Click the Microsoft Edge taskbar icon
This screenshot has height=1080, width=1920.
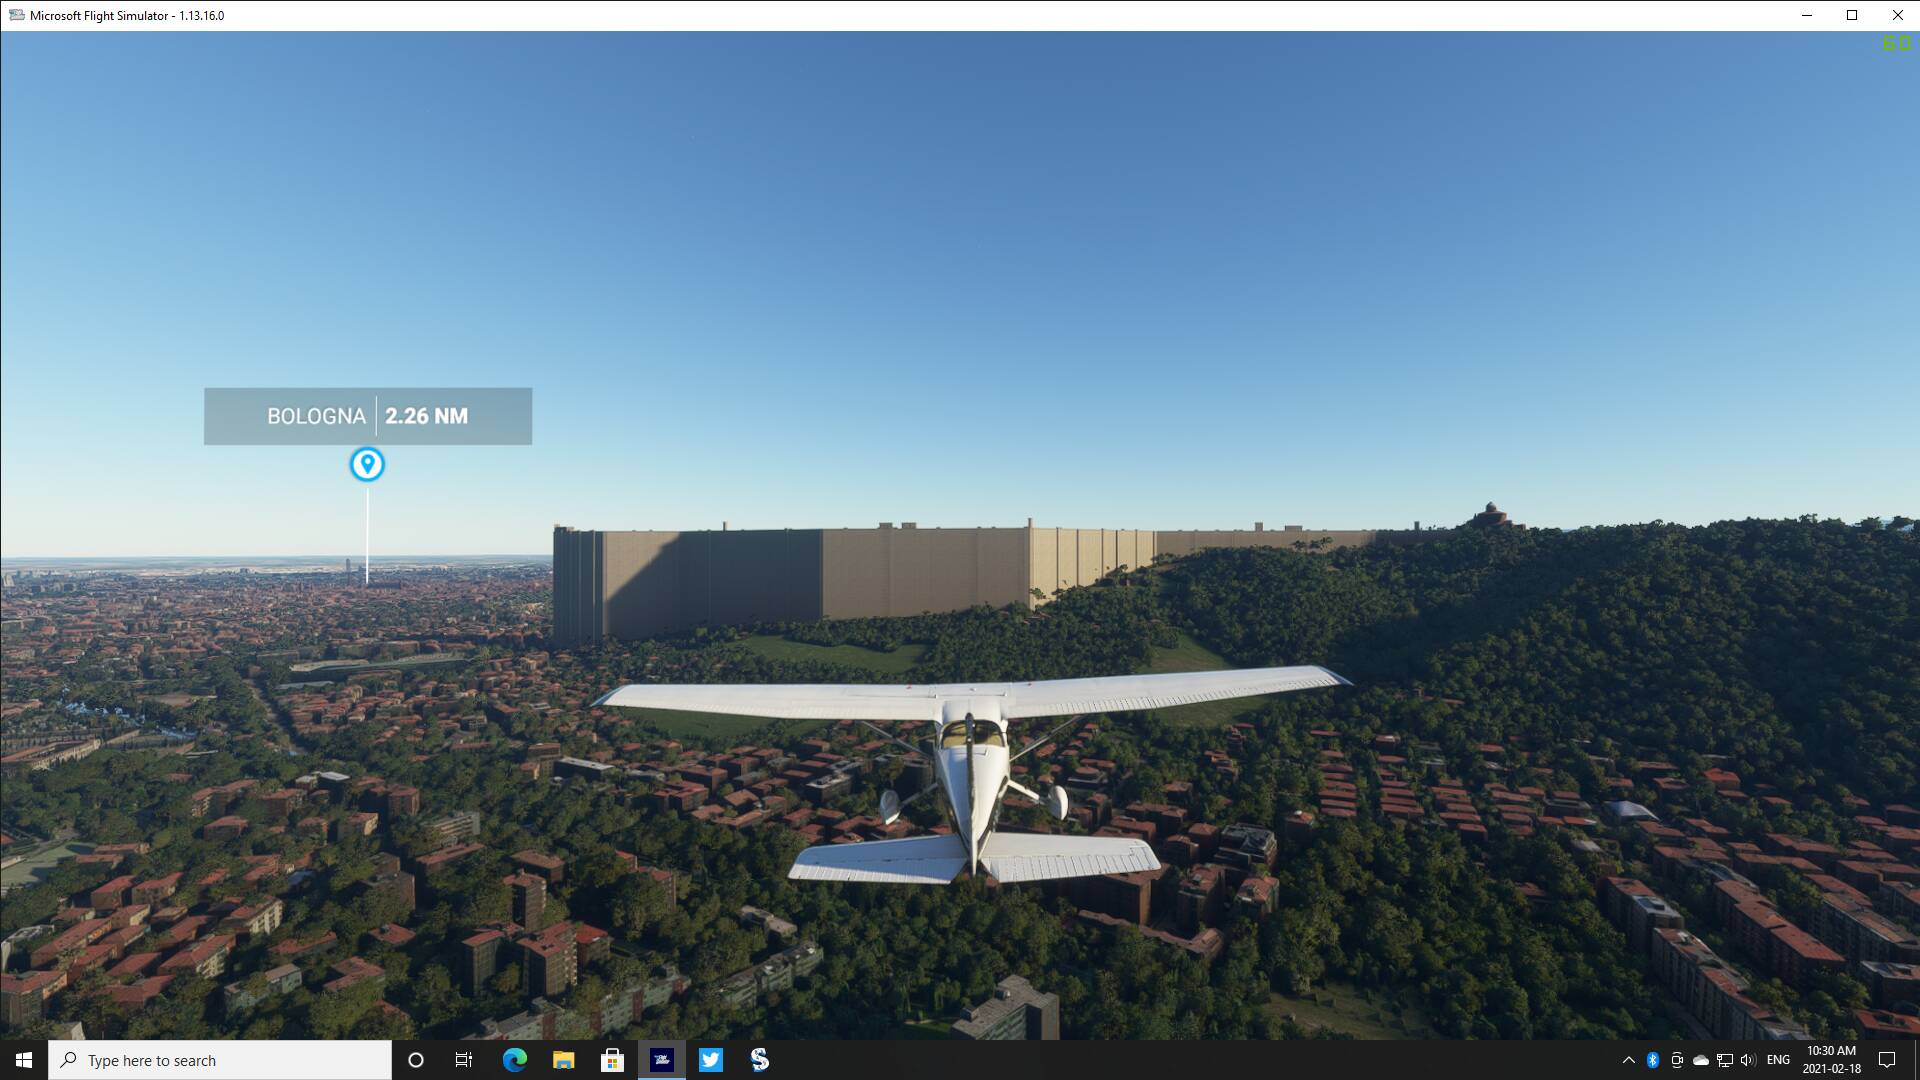514,1059
